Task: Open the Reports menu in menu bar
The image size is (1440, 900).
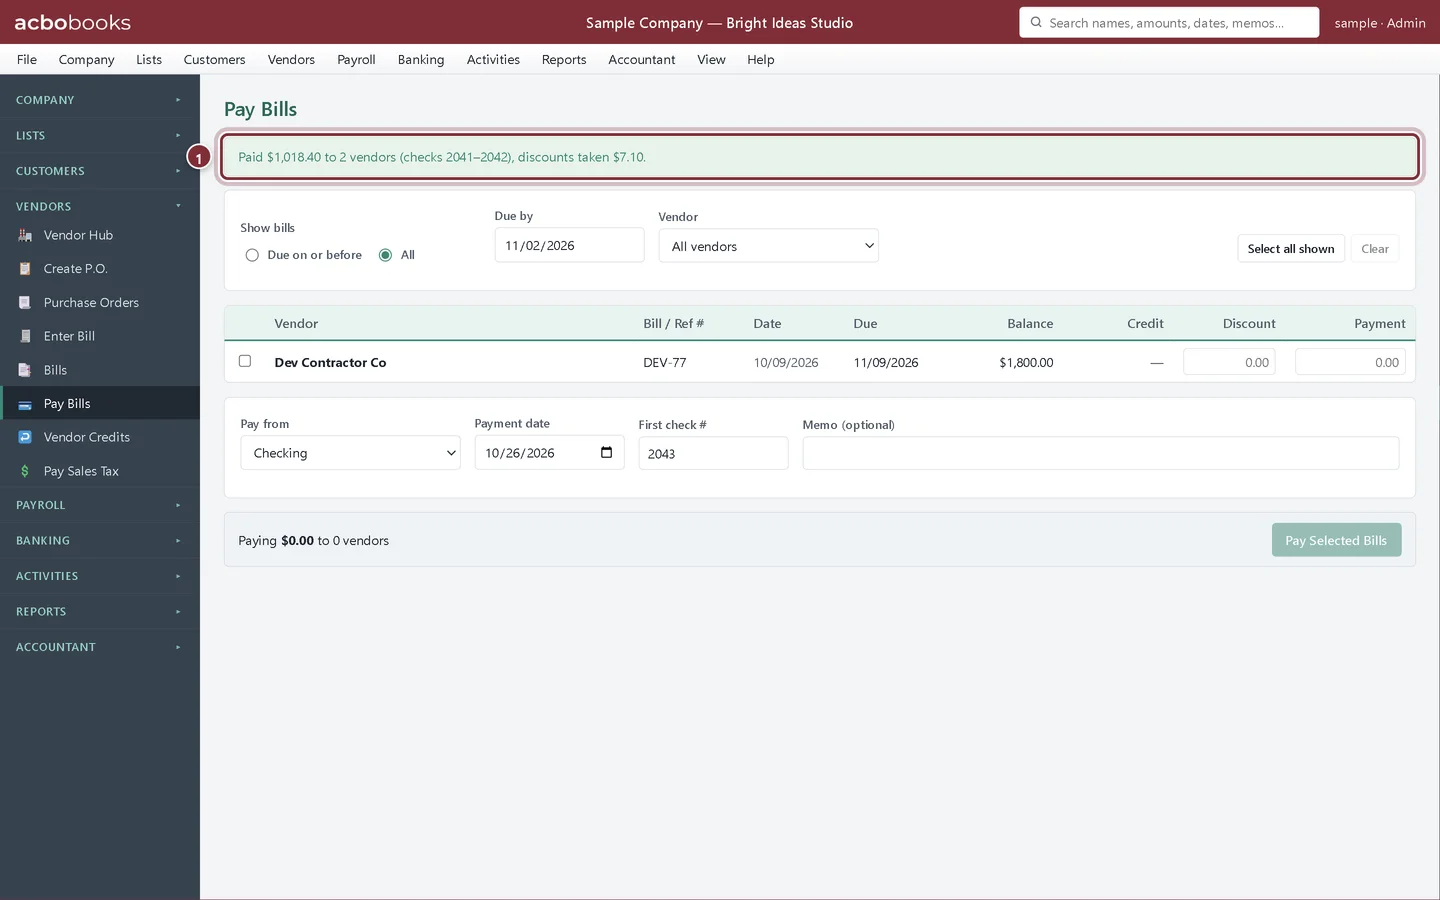Action: (x=564, y=60)
